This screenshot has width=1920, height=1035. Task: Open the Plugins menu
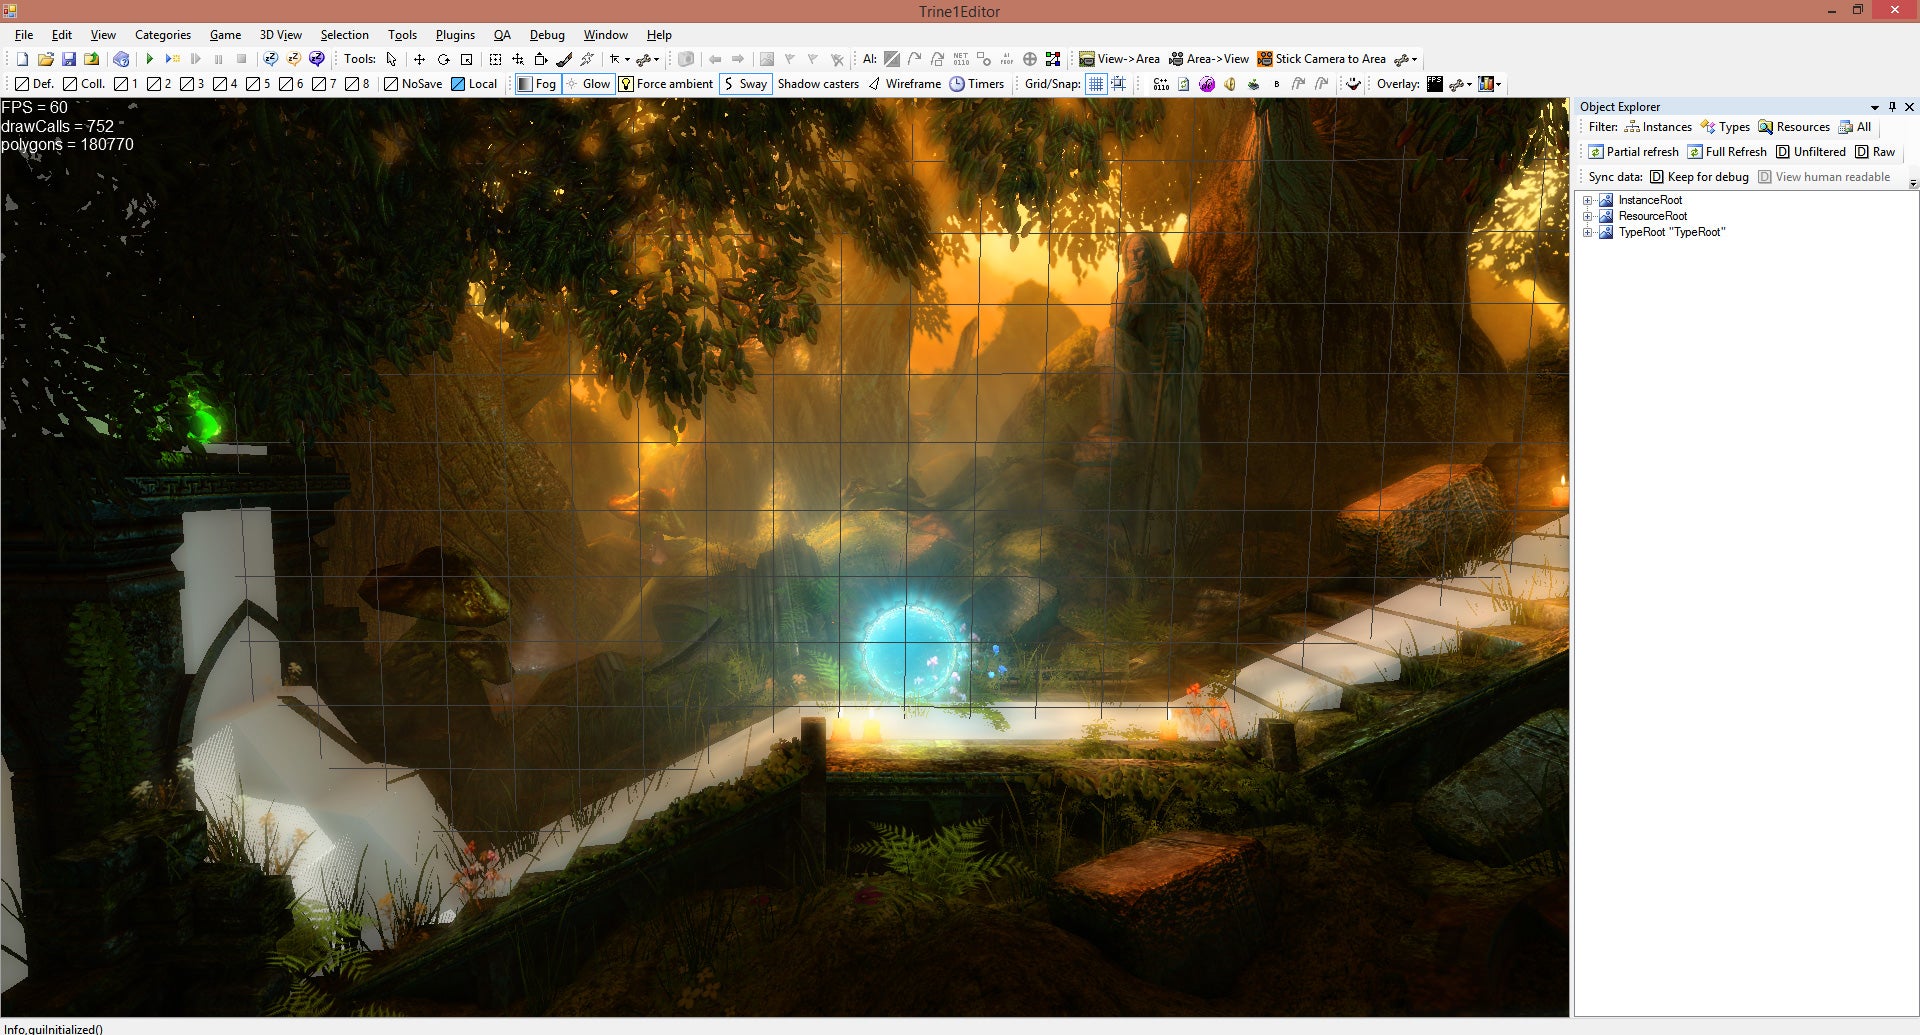(x=455, y=35)
